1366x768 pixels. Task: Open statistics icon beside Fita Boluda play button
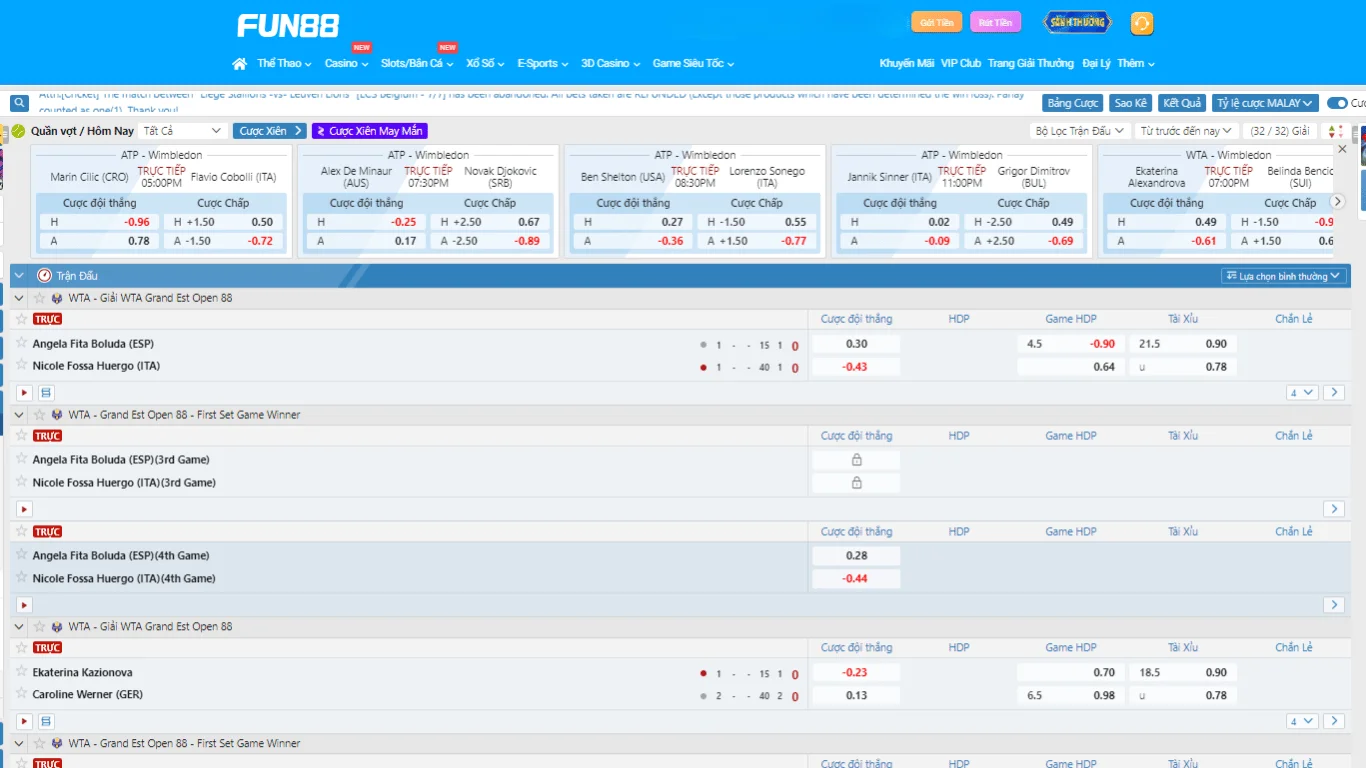[x=46, y=393]
